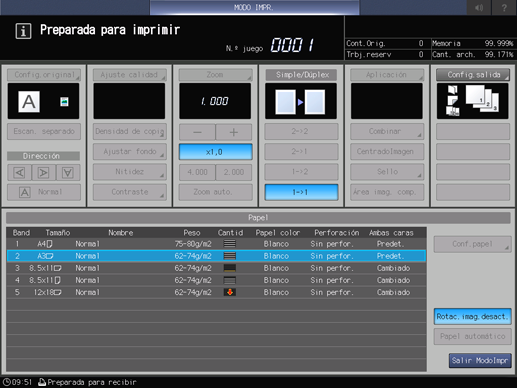Select the x1,0 zoom preset

(215, 152)
